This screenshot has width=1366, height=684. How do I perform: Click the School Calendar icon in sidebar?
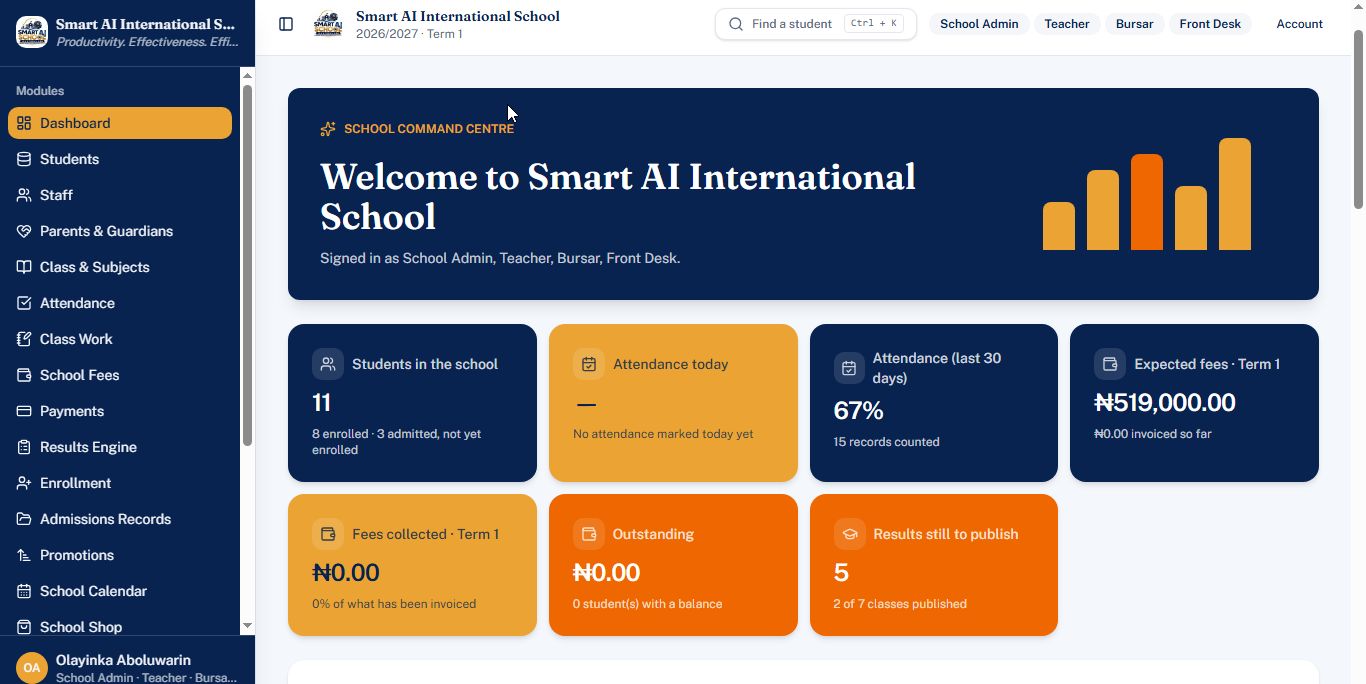[24, 591]
